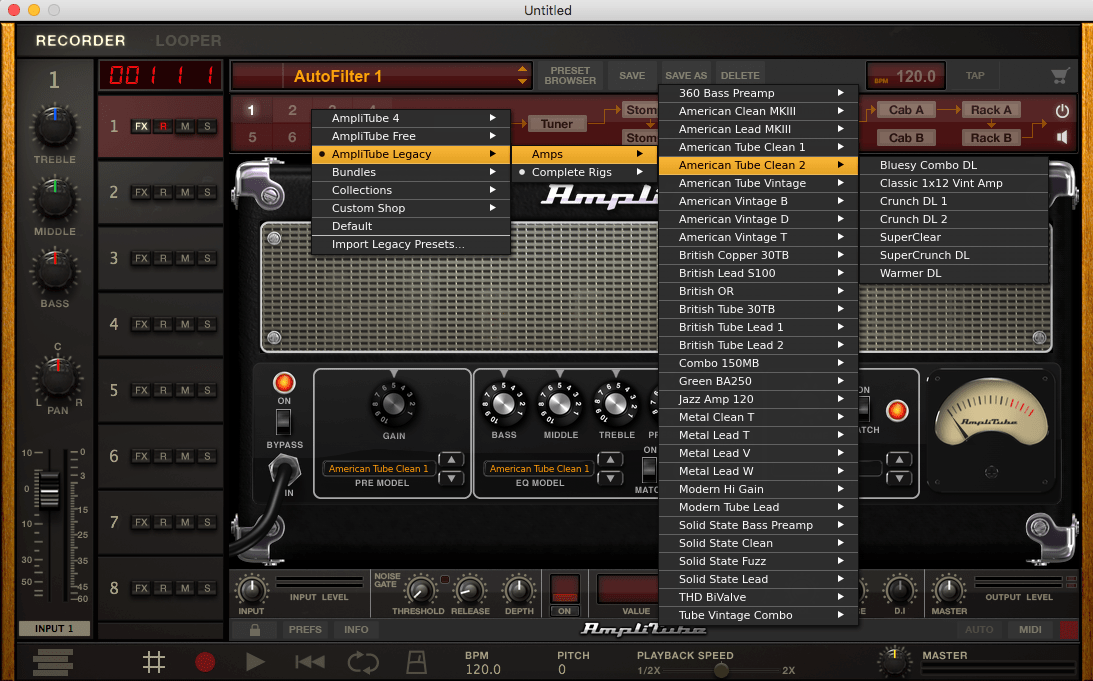Click the INFO button
This screenshot has width=1093, height=681.
tap(356, 629)
